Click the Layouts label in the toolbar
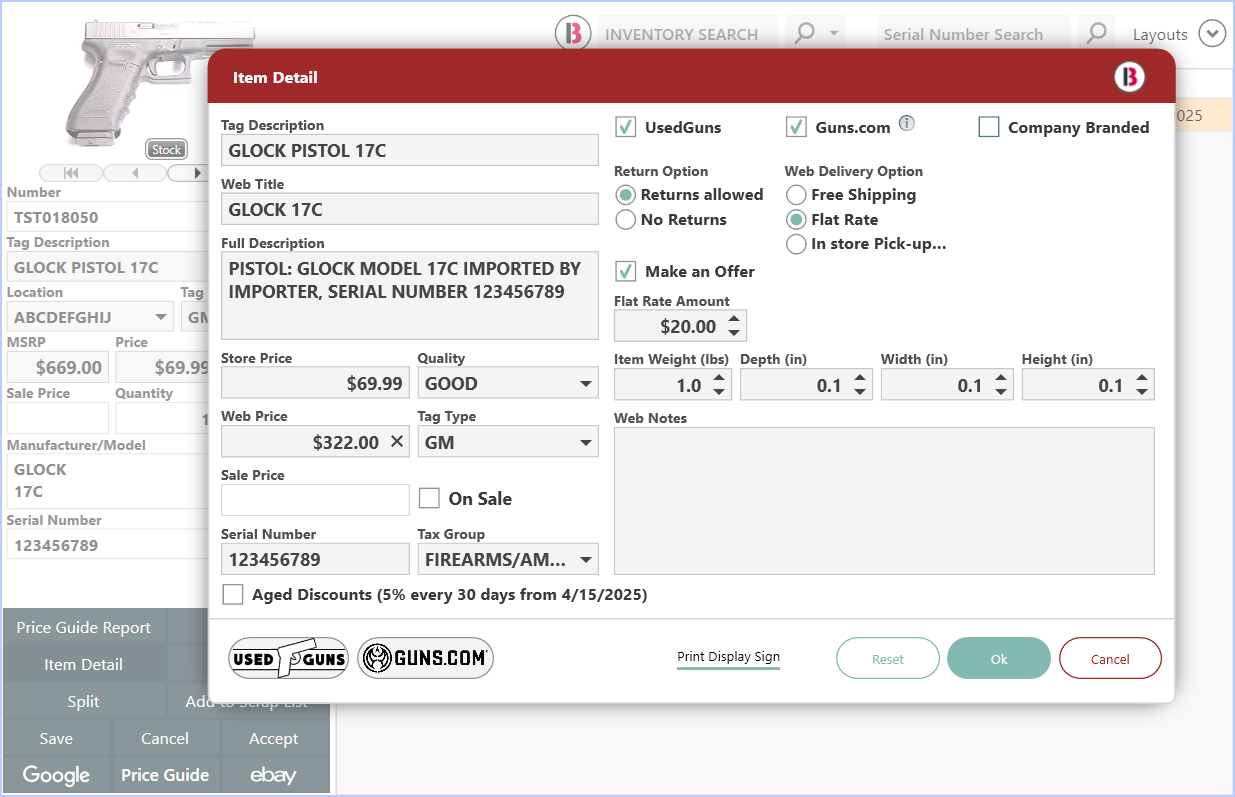1235x797 pixels. tap(1160, 35)
